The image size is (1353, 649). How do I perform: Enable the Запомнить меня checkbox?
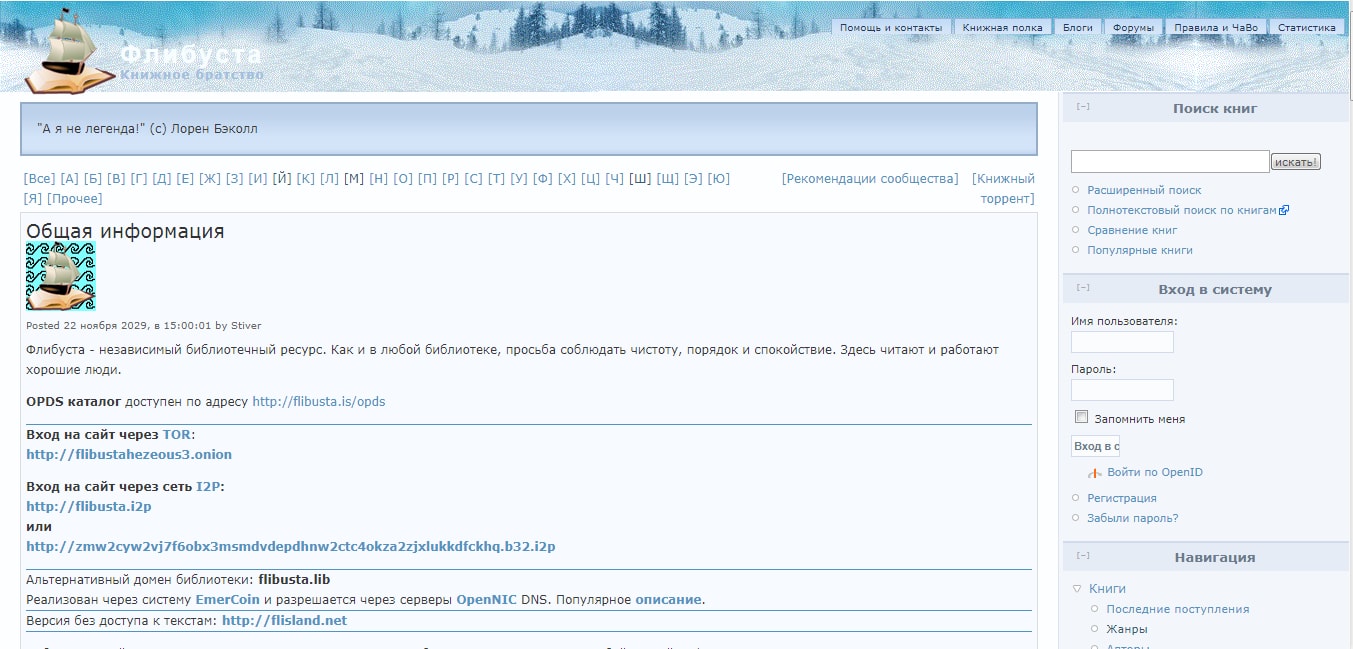pos(1081,417)
